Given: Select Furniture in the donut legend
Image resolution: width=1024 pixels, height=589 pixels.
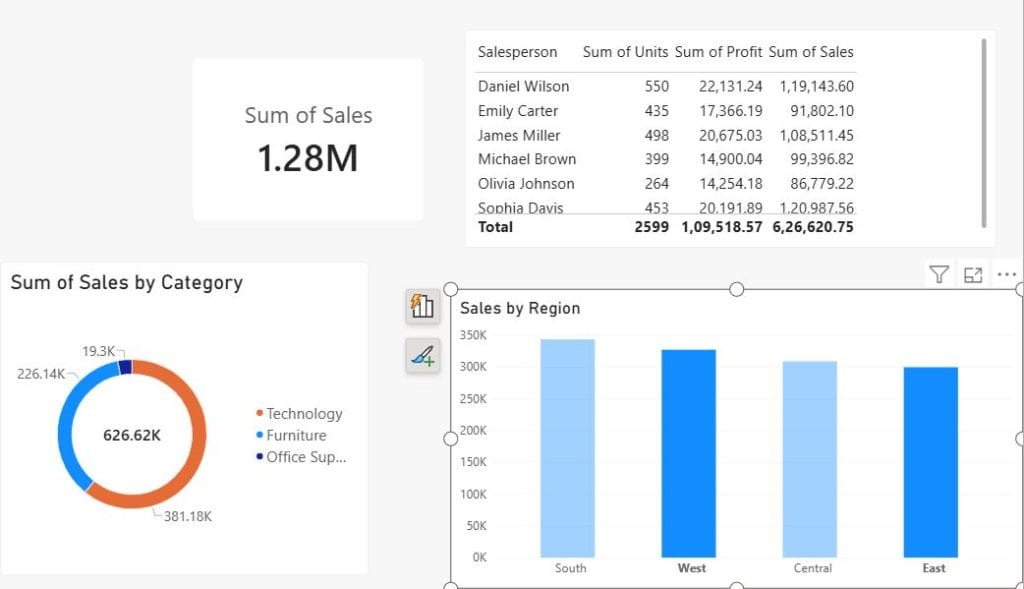Looking at the screenshot, I should (x=292, y=435).
